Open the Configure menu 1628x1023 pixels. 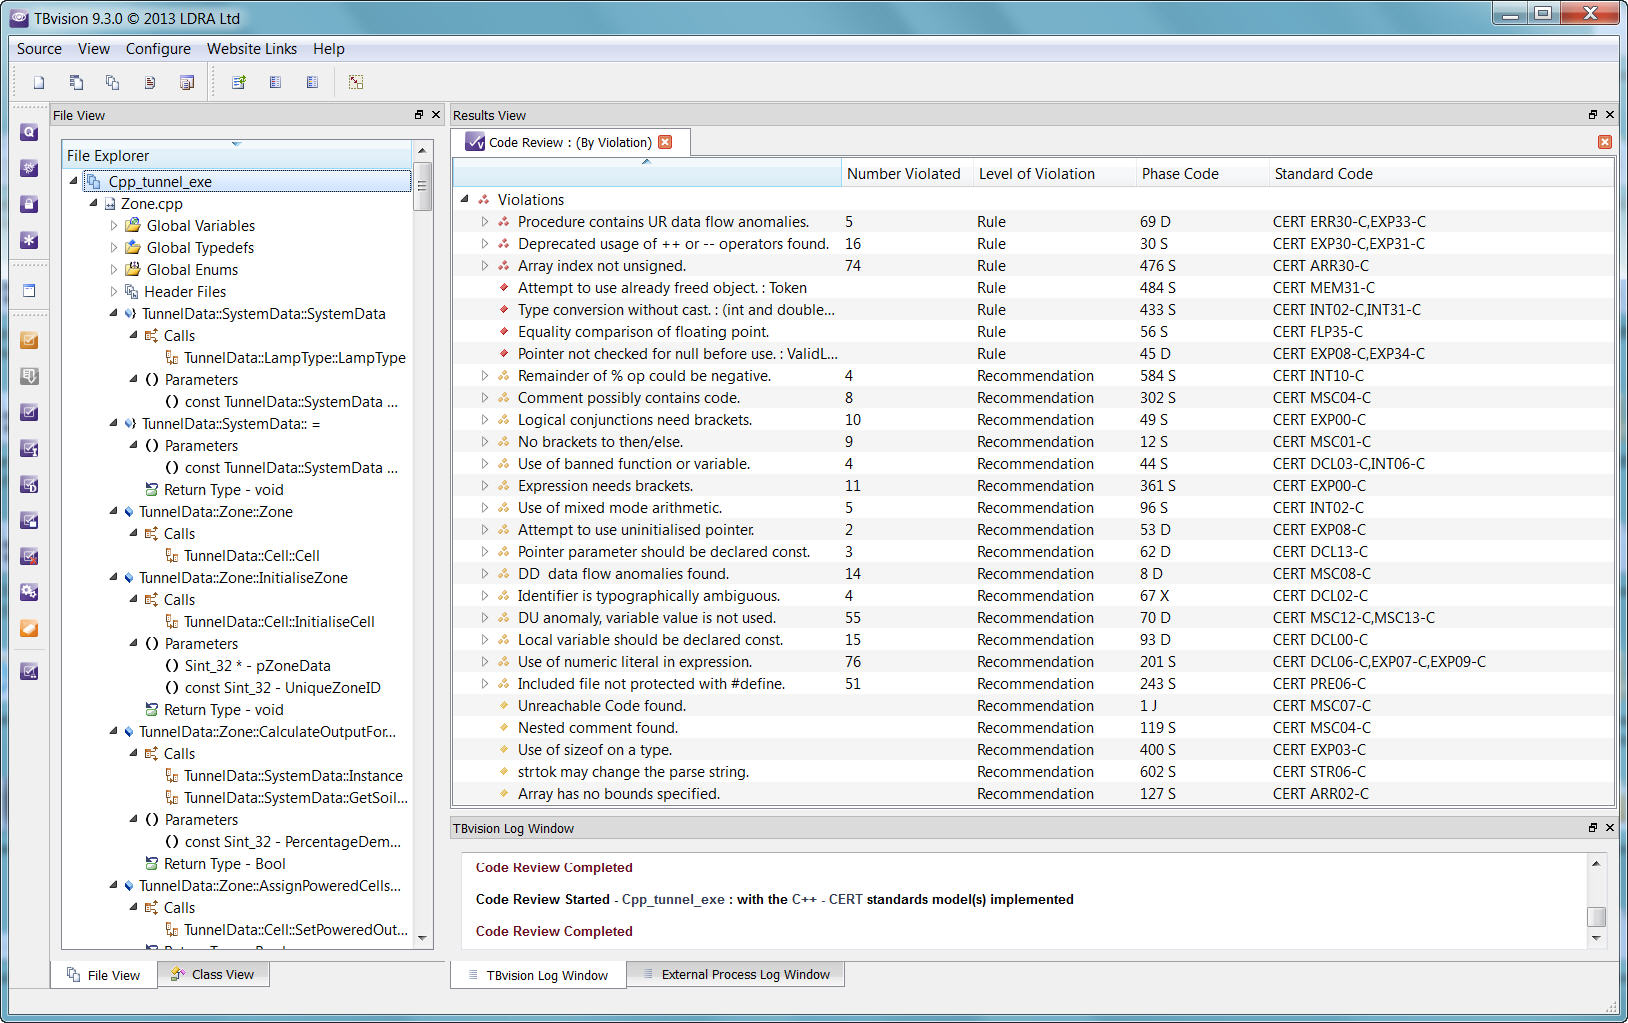pyautogui.click(x=158, y=49)
